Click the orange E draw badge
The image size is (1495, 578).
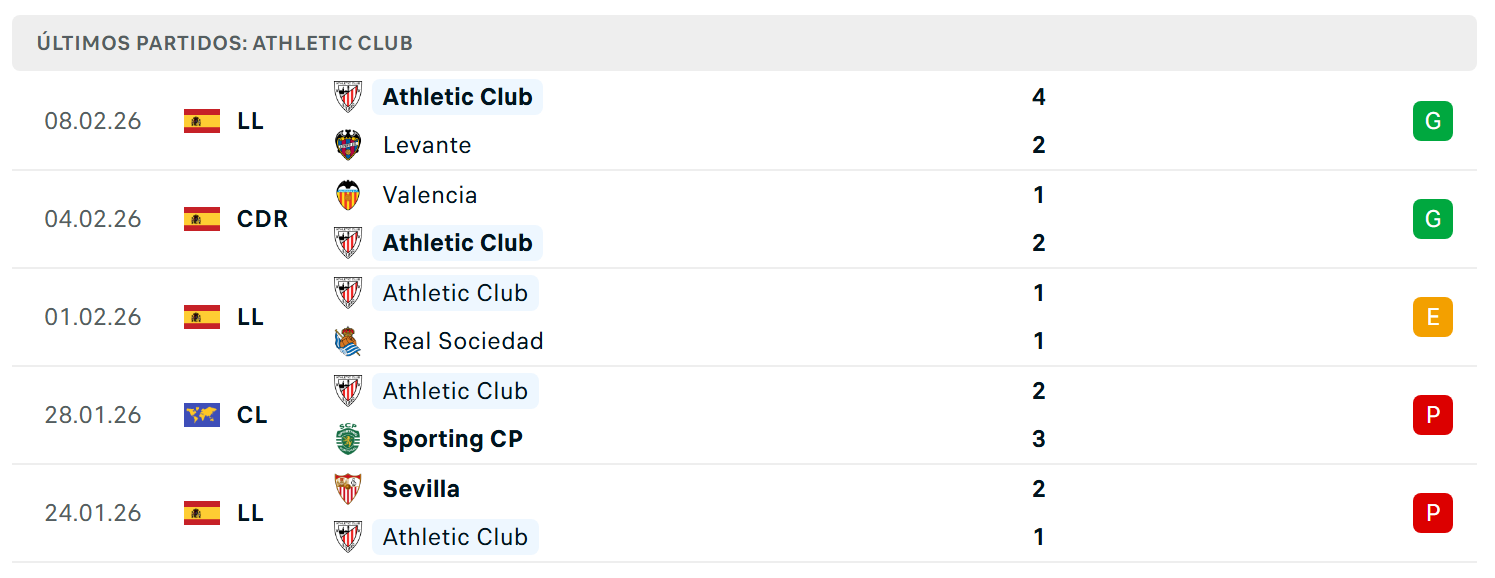click(1432, 317)
